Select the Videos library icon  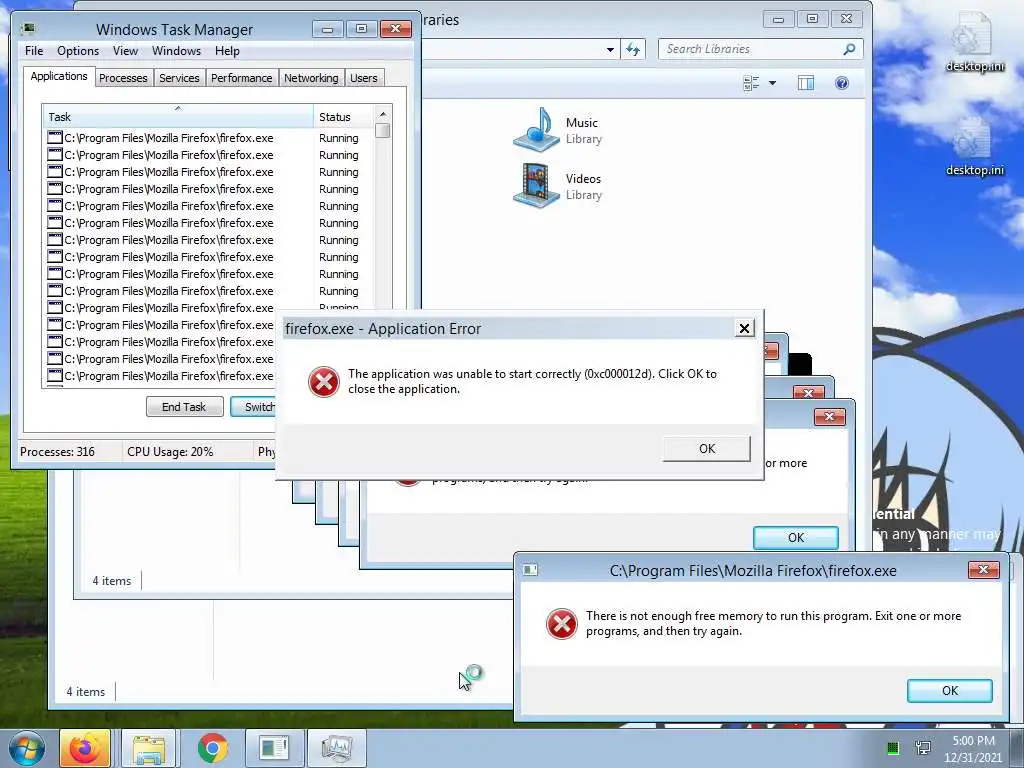pos(536,186)
